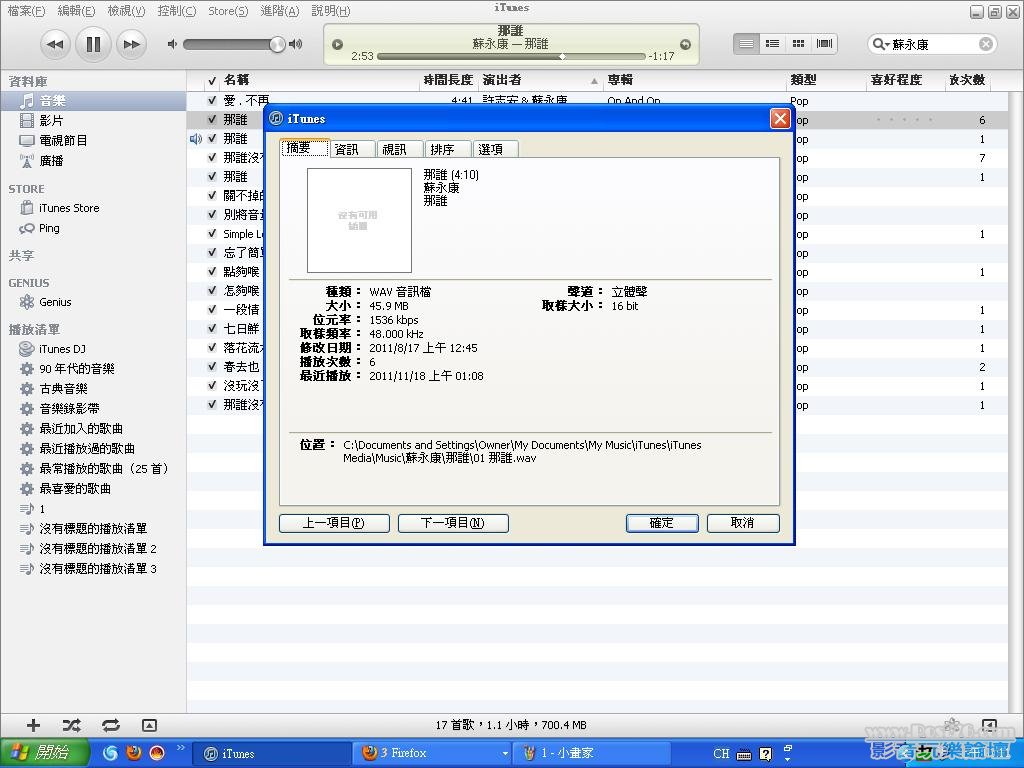Open the iTunes DJ playlist
This screenshot has width=1024, height=768.
(x=93, y=349)
